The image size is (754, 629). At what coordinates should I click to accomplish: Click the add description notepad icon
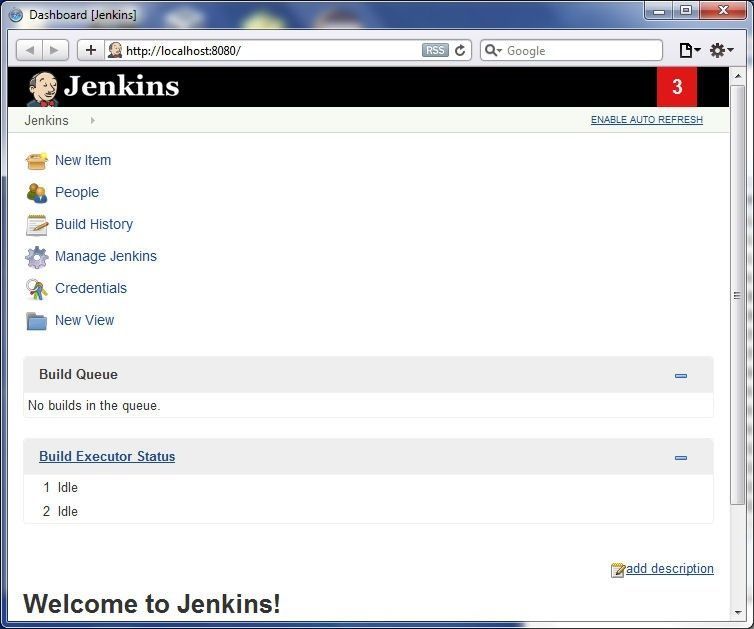[617, 570]
